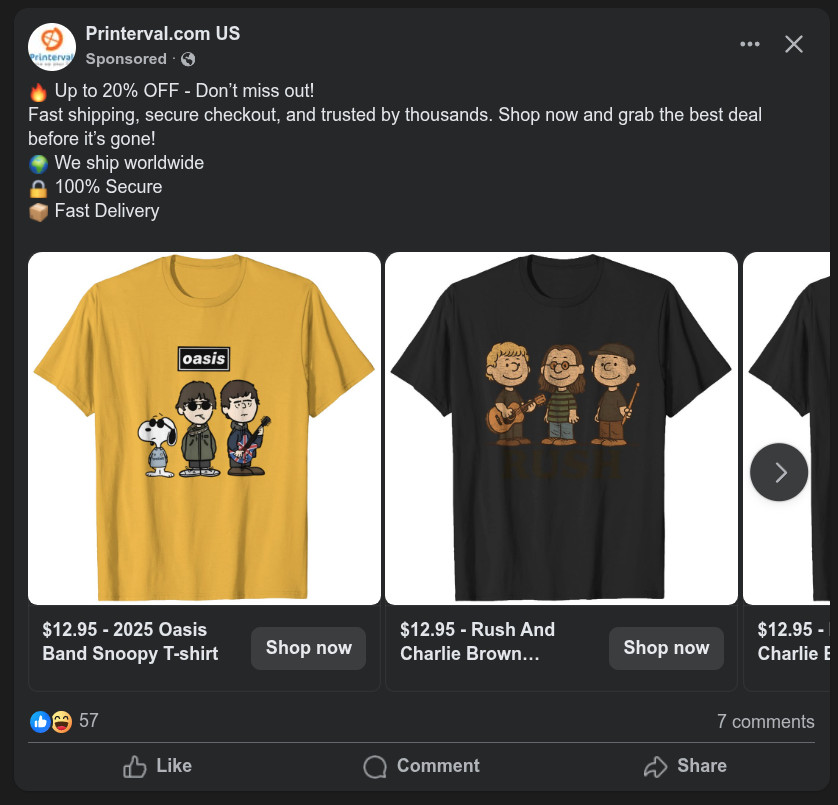The width and height of the screenshot is (838, 805).
Task: Close the sponsored post with X
Action: (794, 44)
